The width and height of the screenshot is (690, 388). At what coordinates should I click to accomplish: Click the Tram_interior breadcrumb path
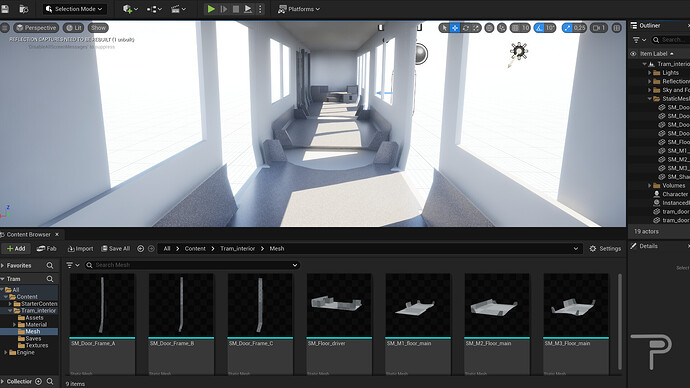click(237, 249)
